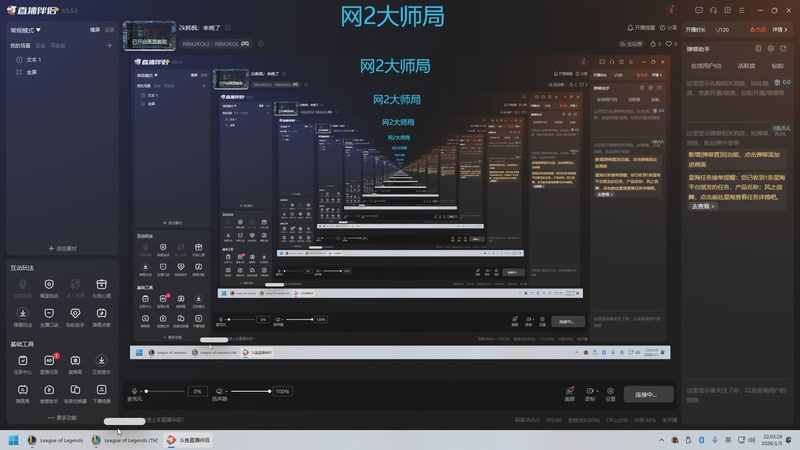Open the 主播口袋 pocket icon
This screenshot has height=450, width=800.
click(x=49, y=313)
